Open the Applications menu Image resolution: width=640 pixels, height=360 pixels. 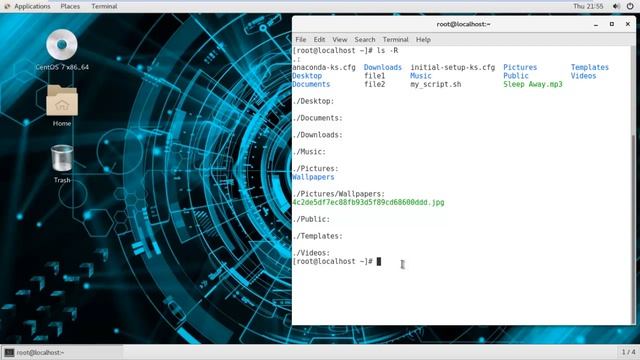(32, 6)
